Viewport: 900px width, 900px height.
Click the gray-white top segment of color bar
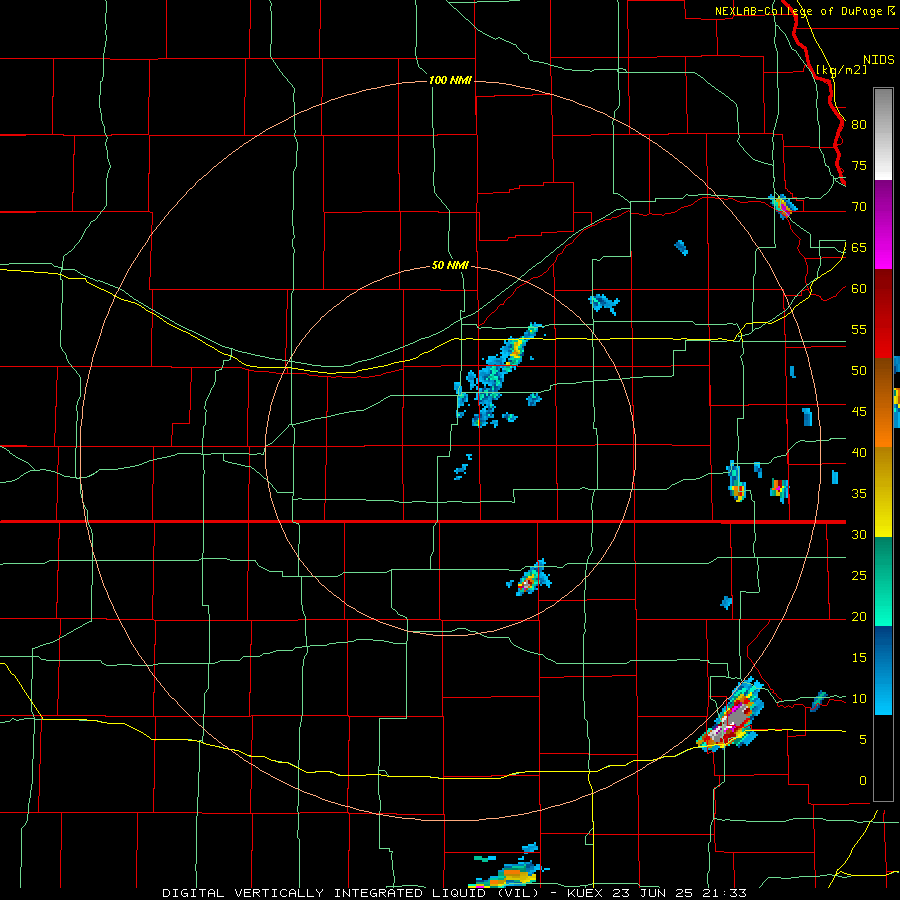[883, 134]
